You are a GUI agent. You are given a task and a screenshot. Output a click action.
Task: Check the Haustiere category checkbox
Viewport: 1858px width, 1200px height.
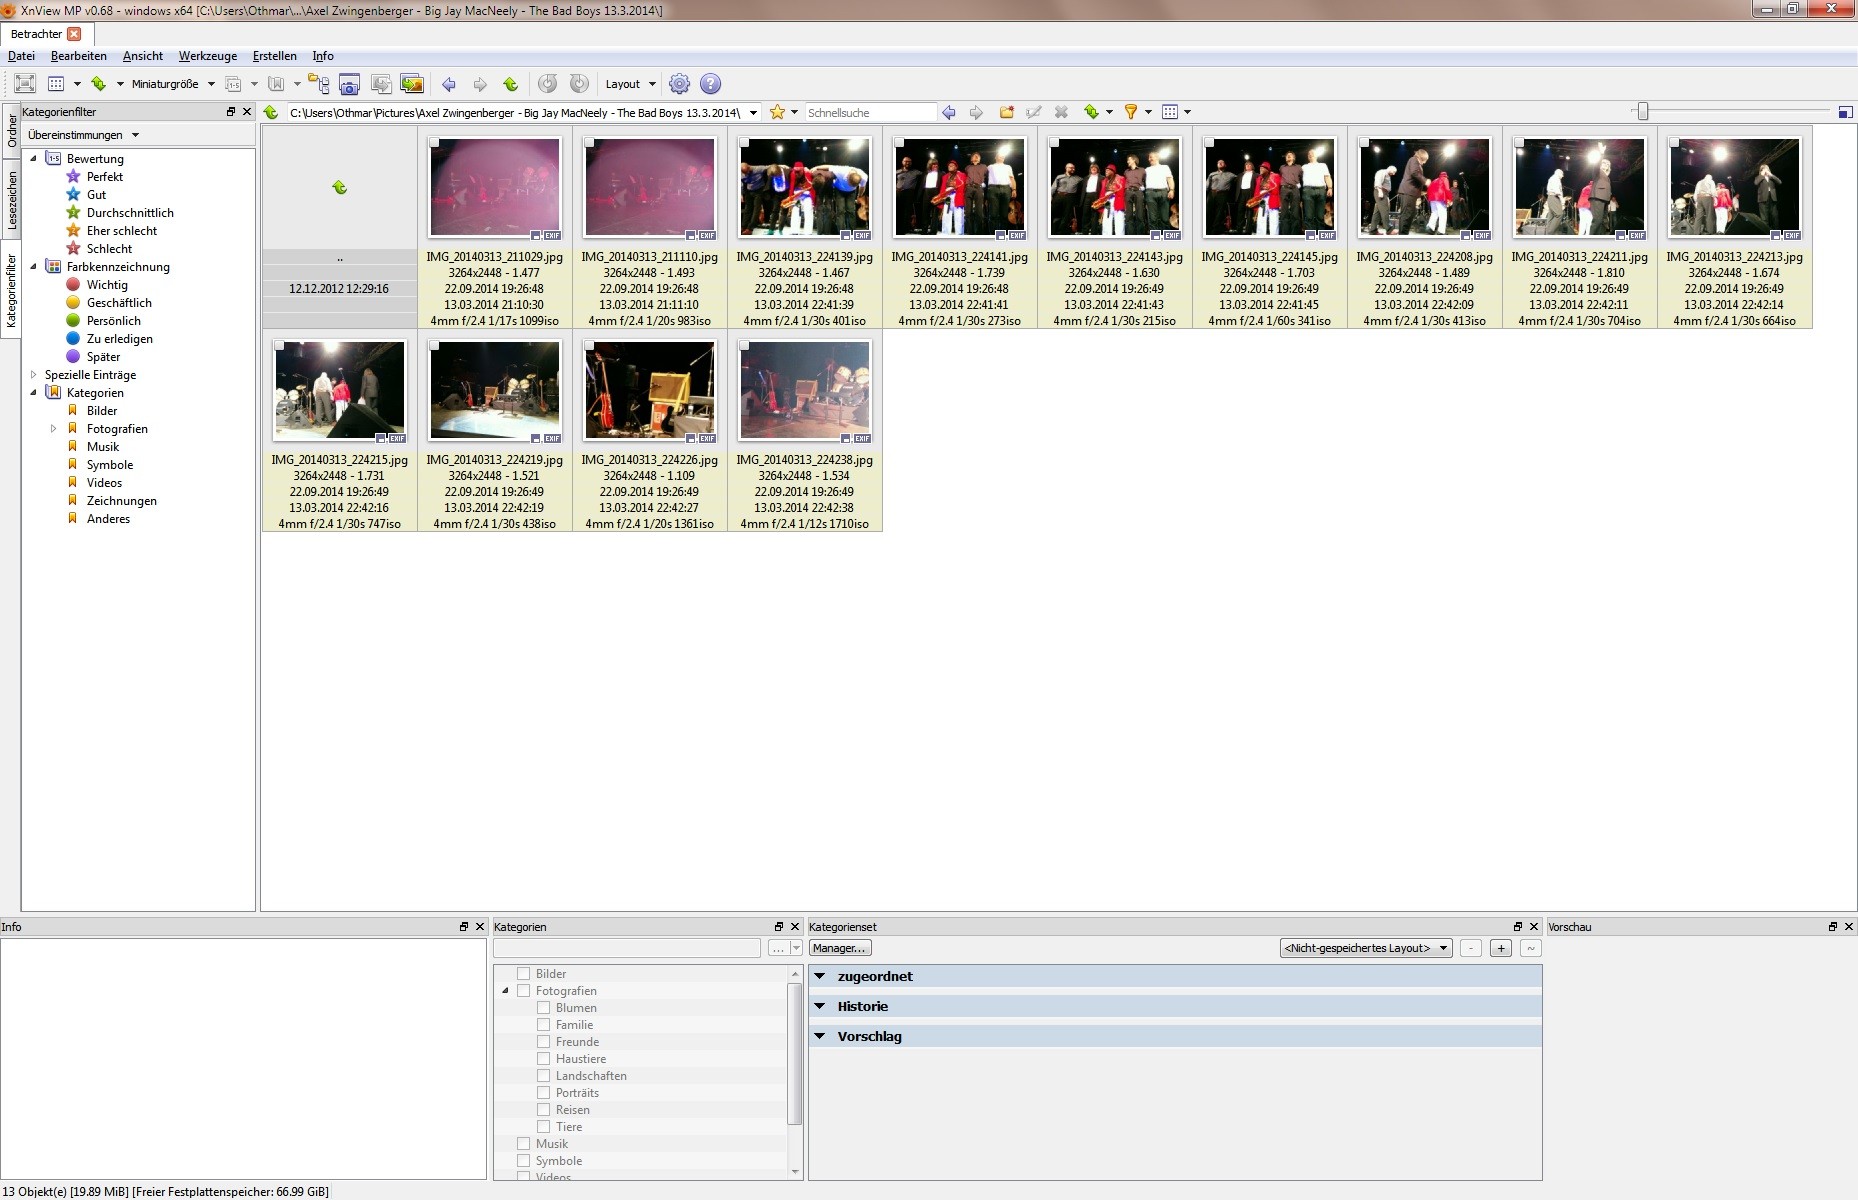(x=544, y=1059)
